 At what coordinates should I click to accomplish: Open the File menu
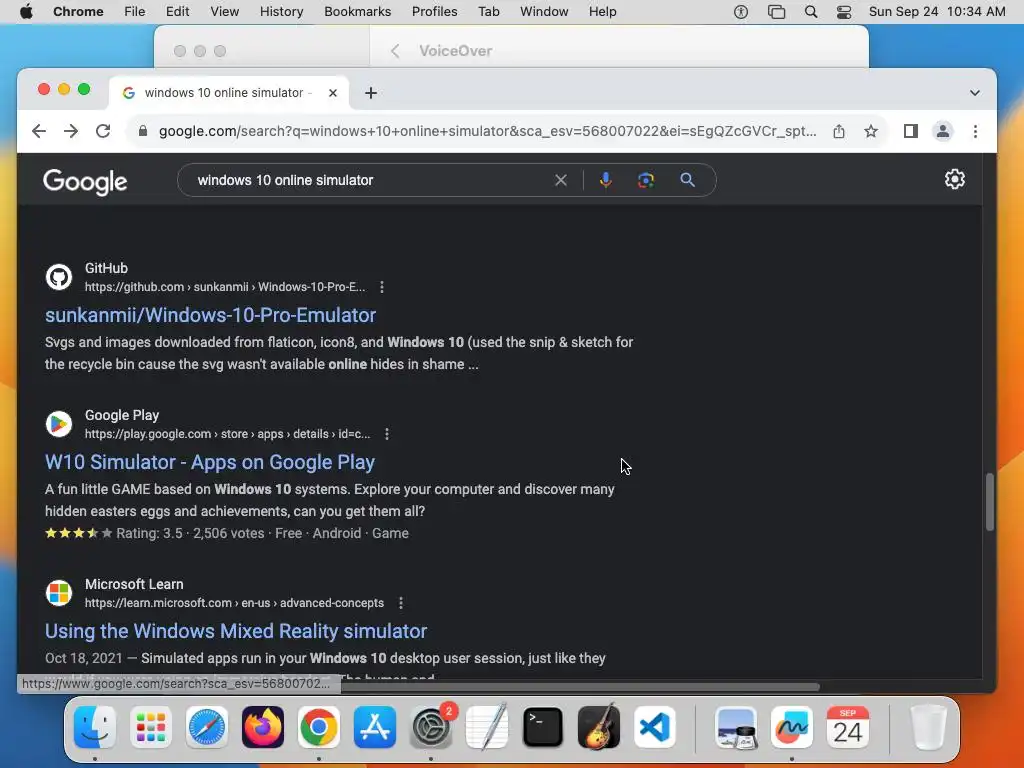(x=135, y=12)
